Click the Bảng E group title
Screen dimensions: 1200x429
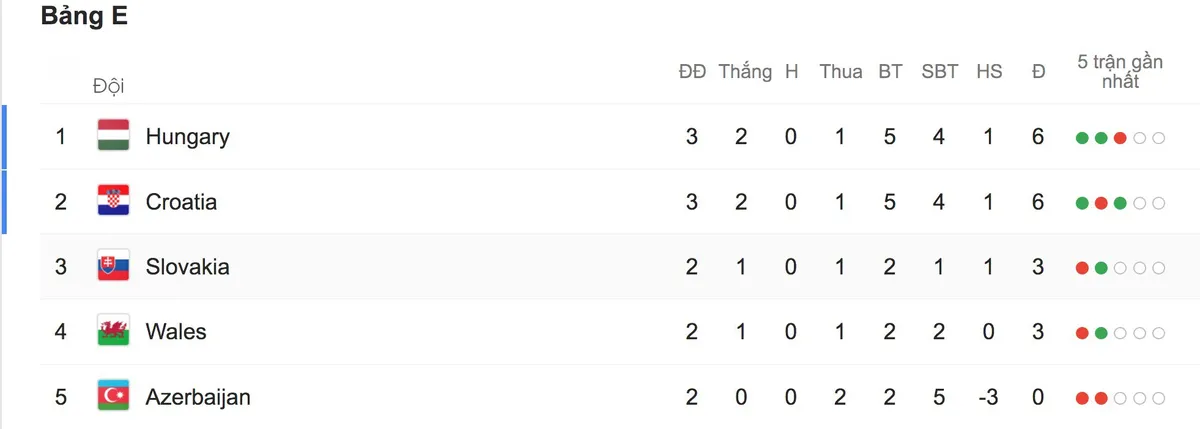point(84,17)
